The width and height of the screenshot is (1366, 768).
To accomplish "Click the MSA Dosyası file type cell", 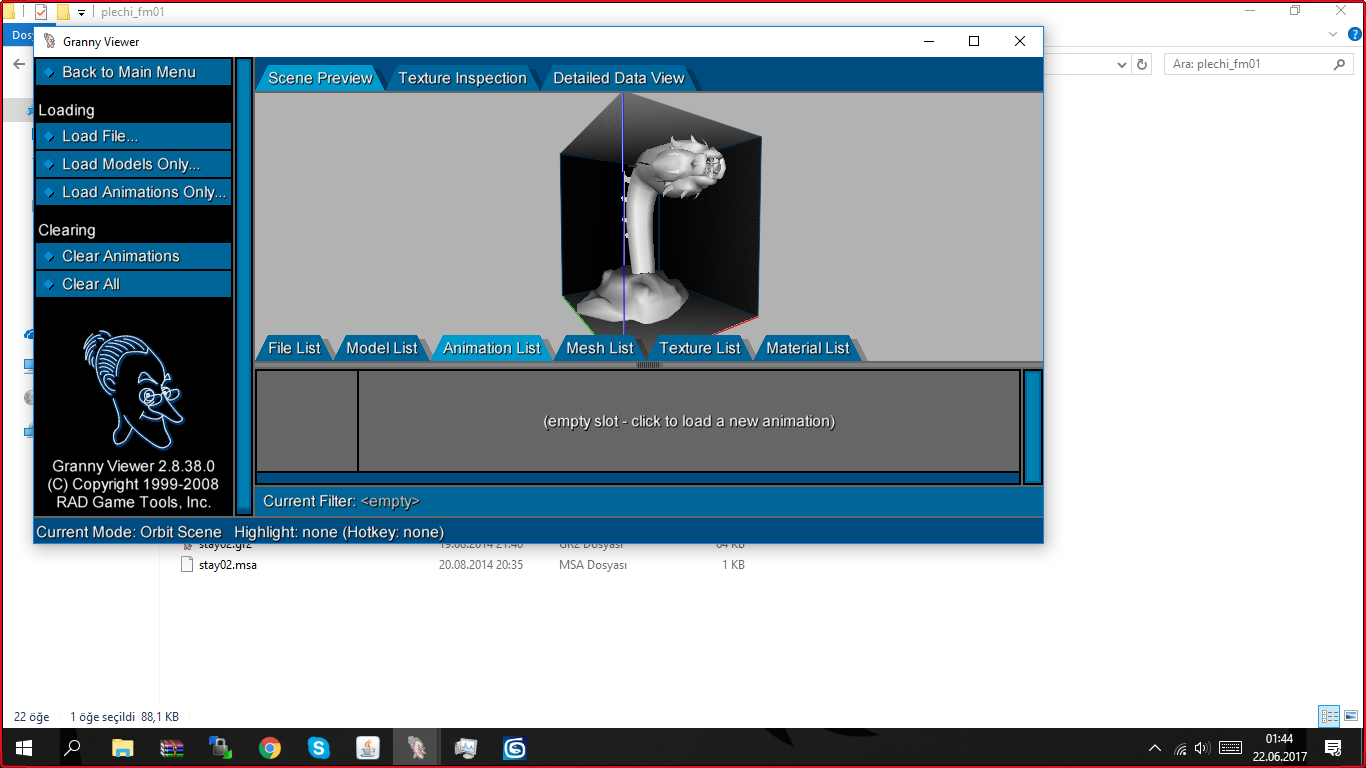I will tap(593, 565).
